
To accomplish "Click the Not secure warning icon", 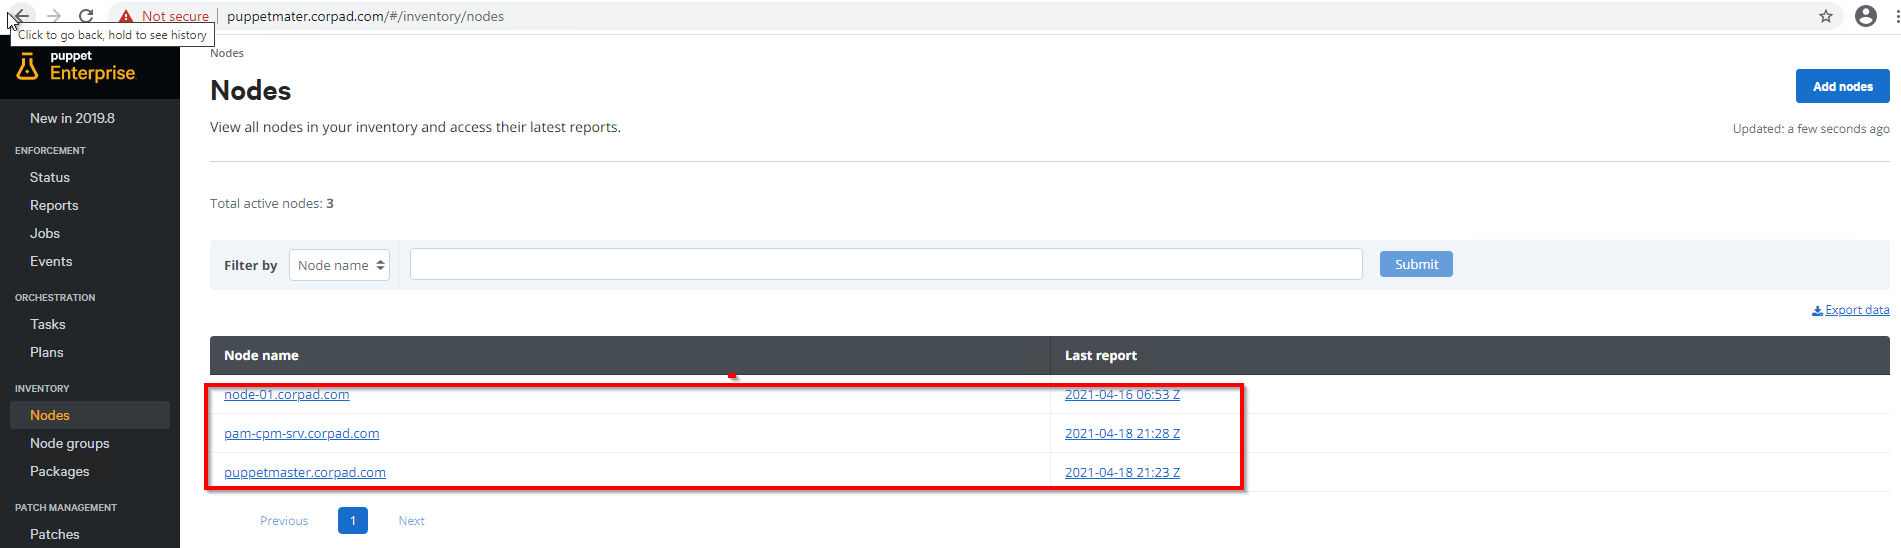I will [126, 16].
